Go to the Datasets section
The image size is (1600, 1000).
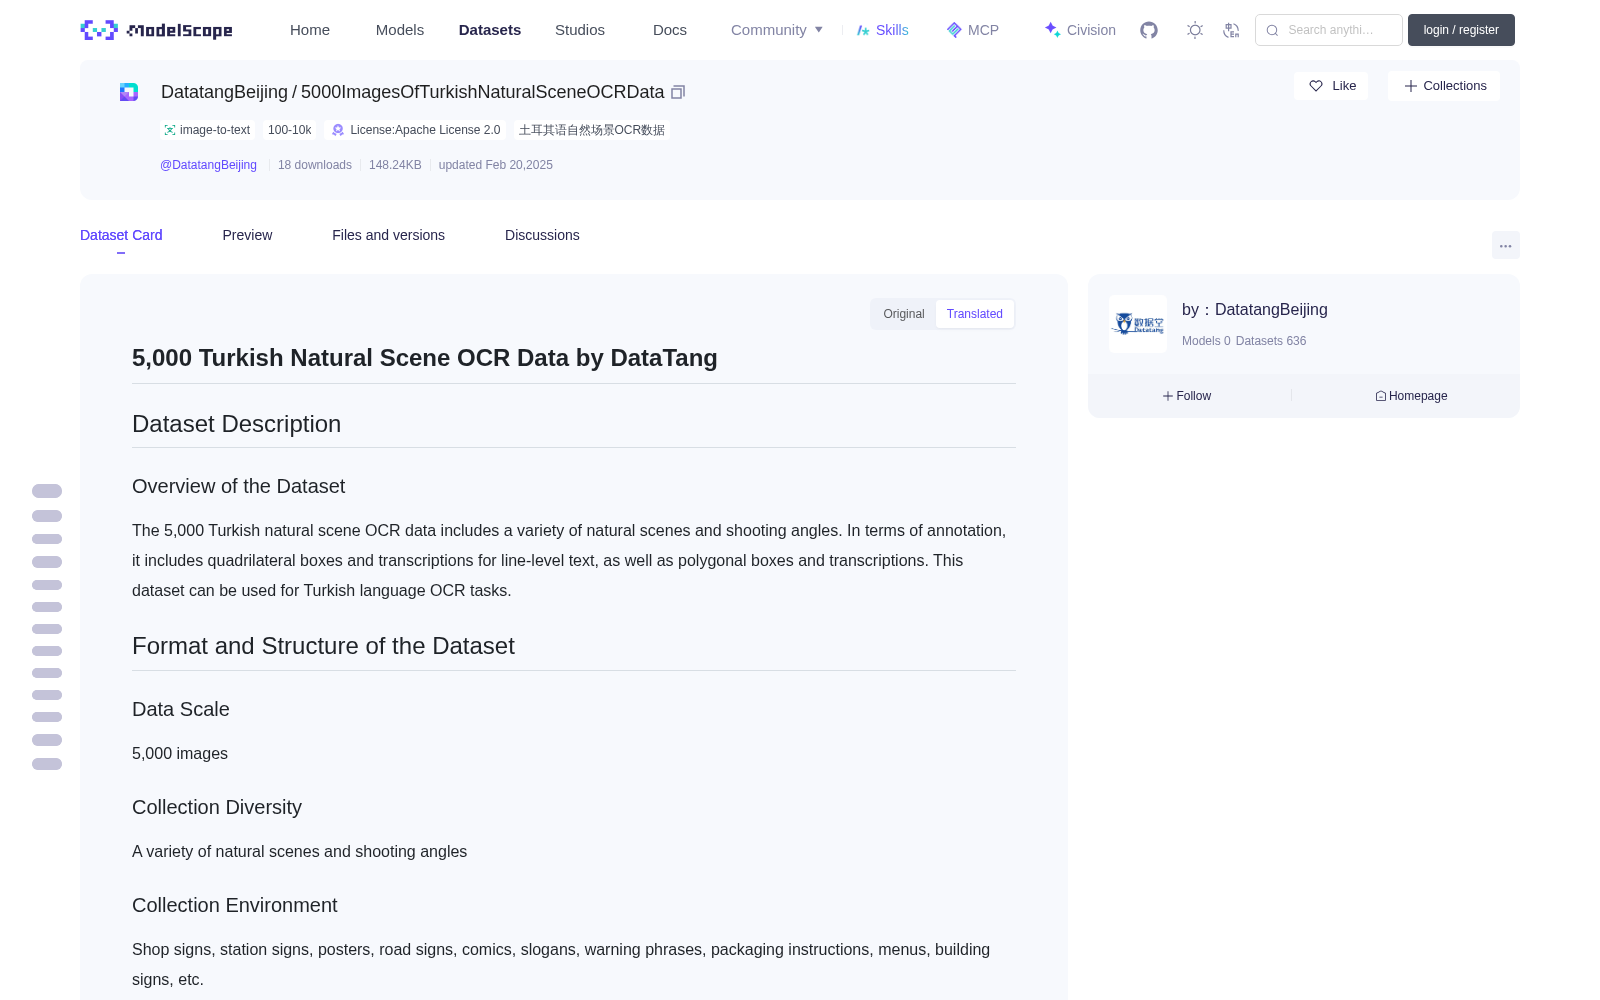click(490, 30)
